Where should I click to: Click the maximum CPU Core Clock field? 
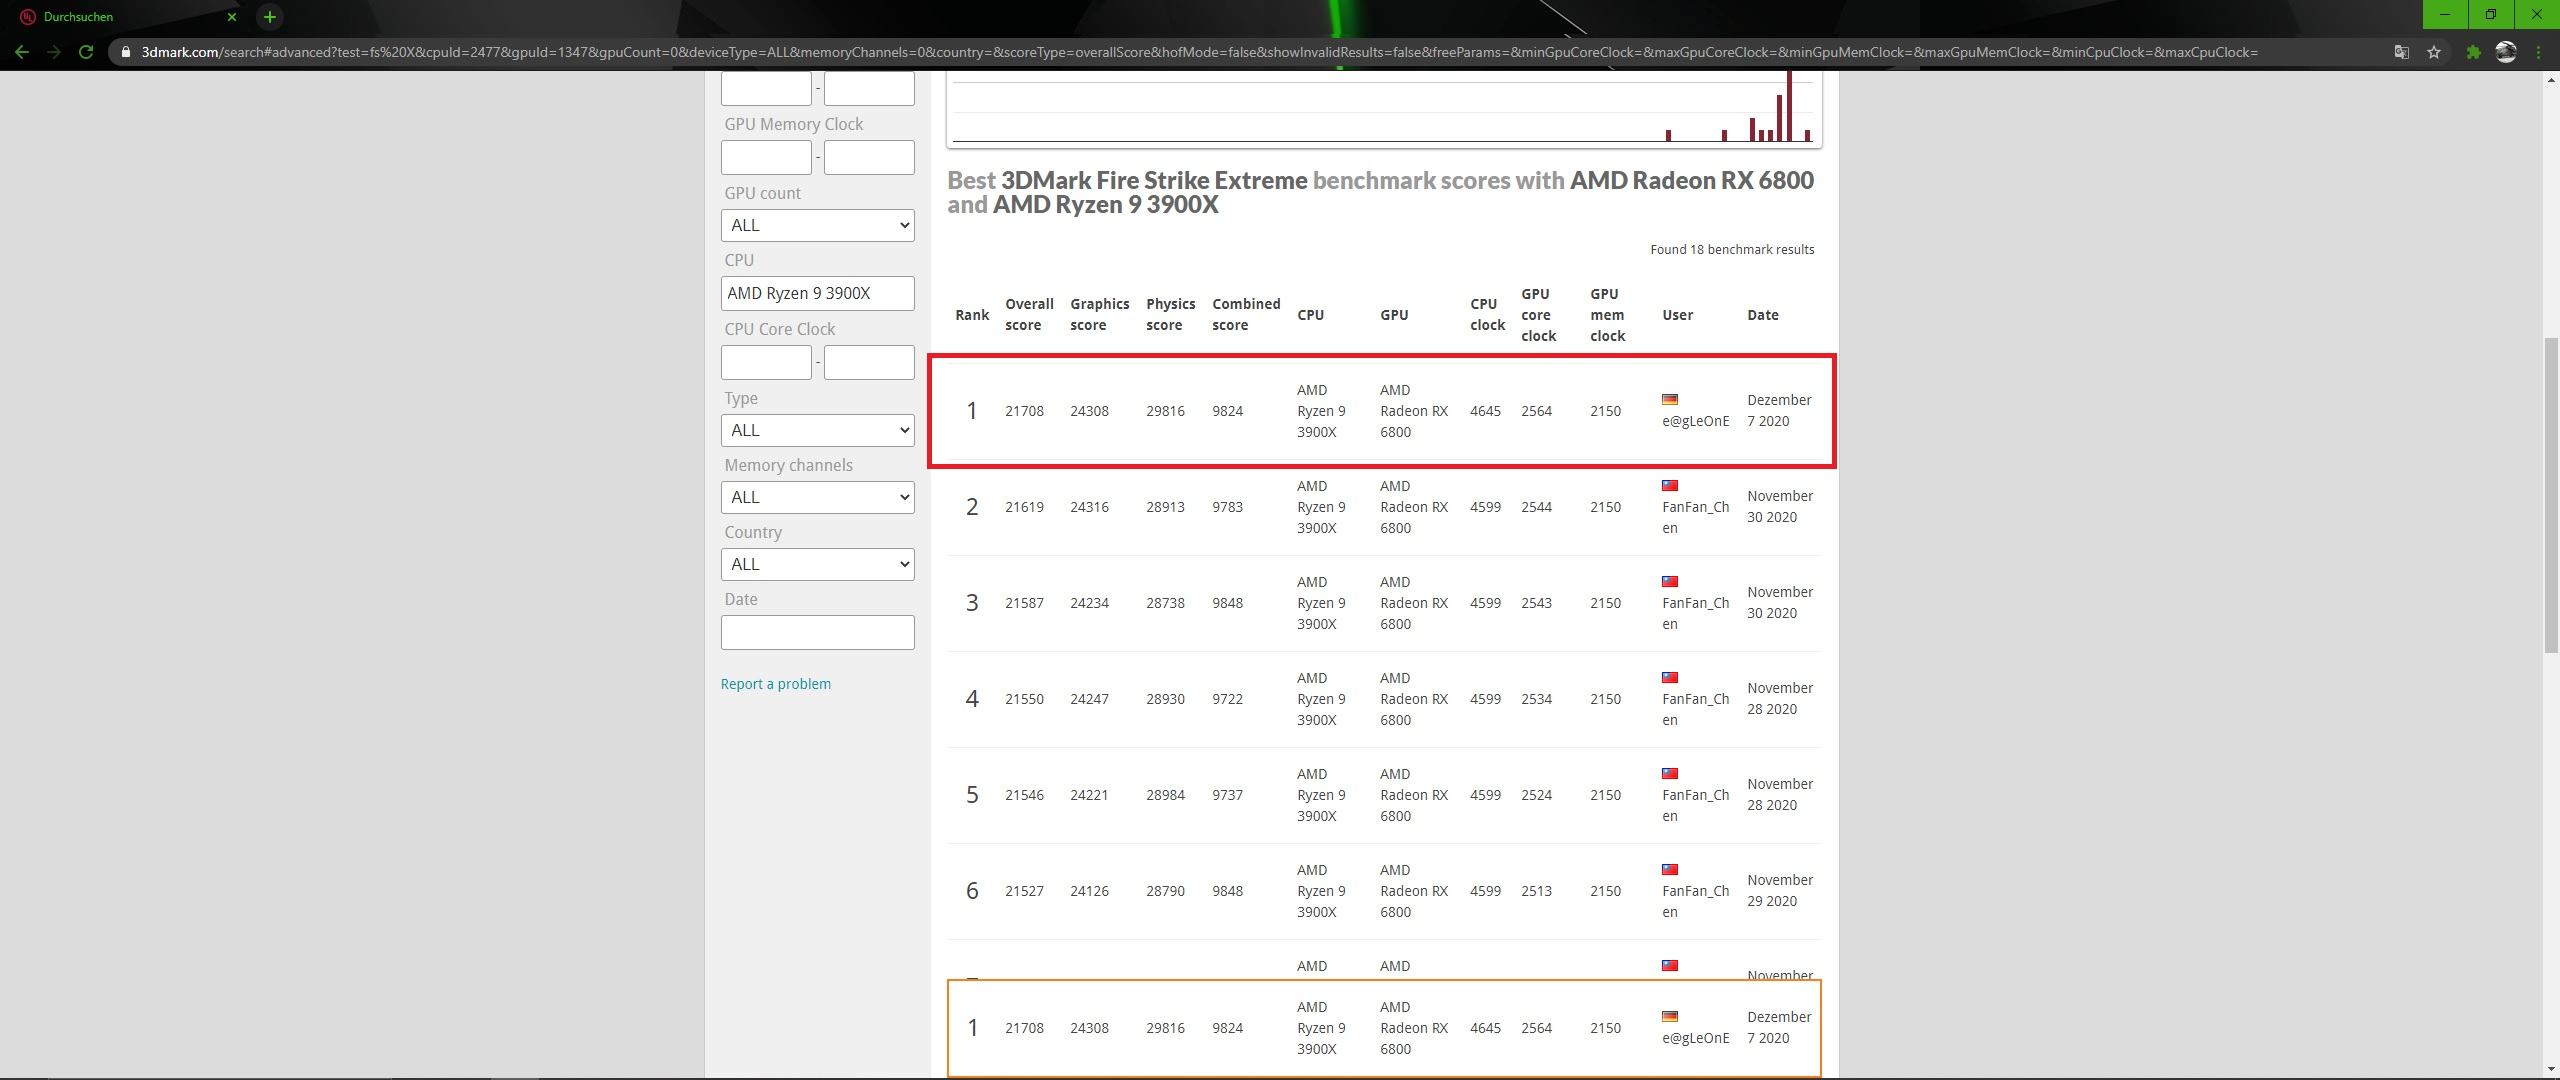[x=869, y=362]
